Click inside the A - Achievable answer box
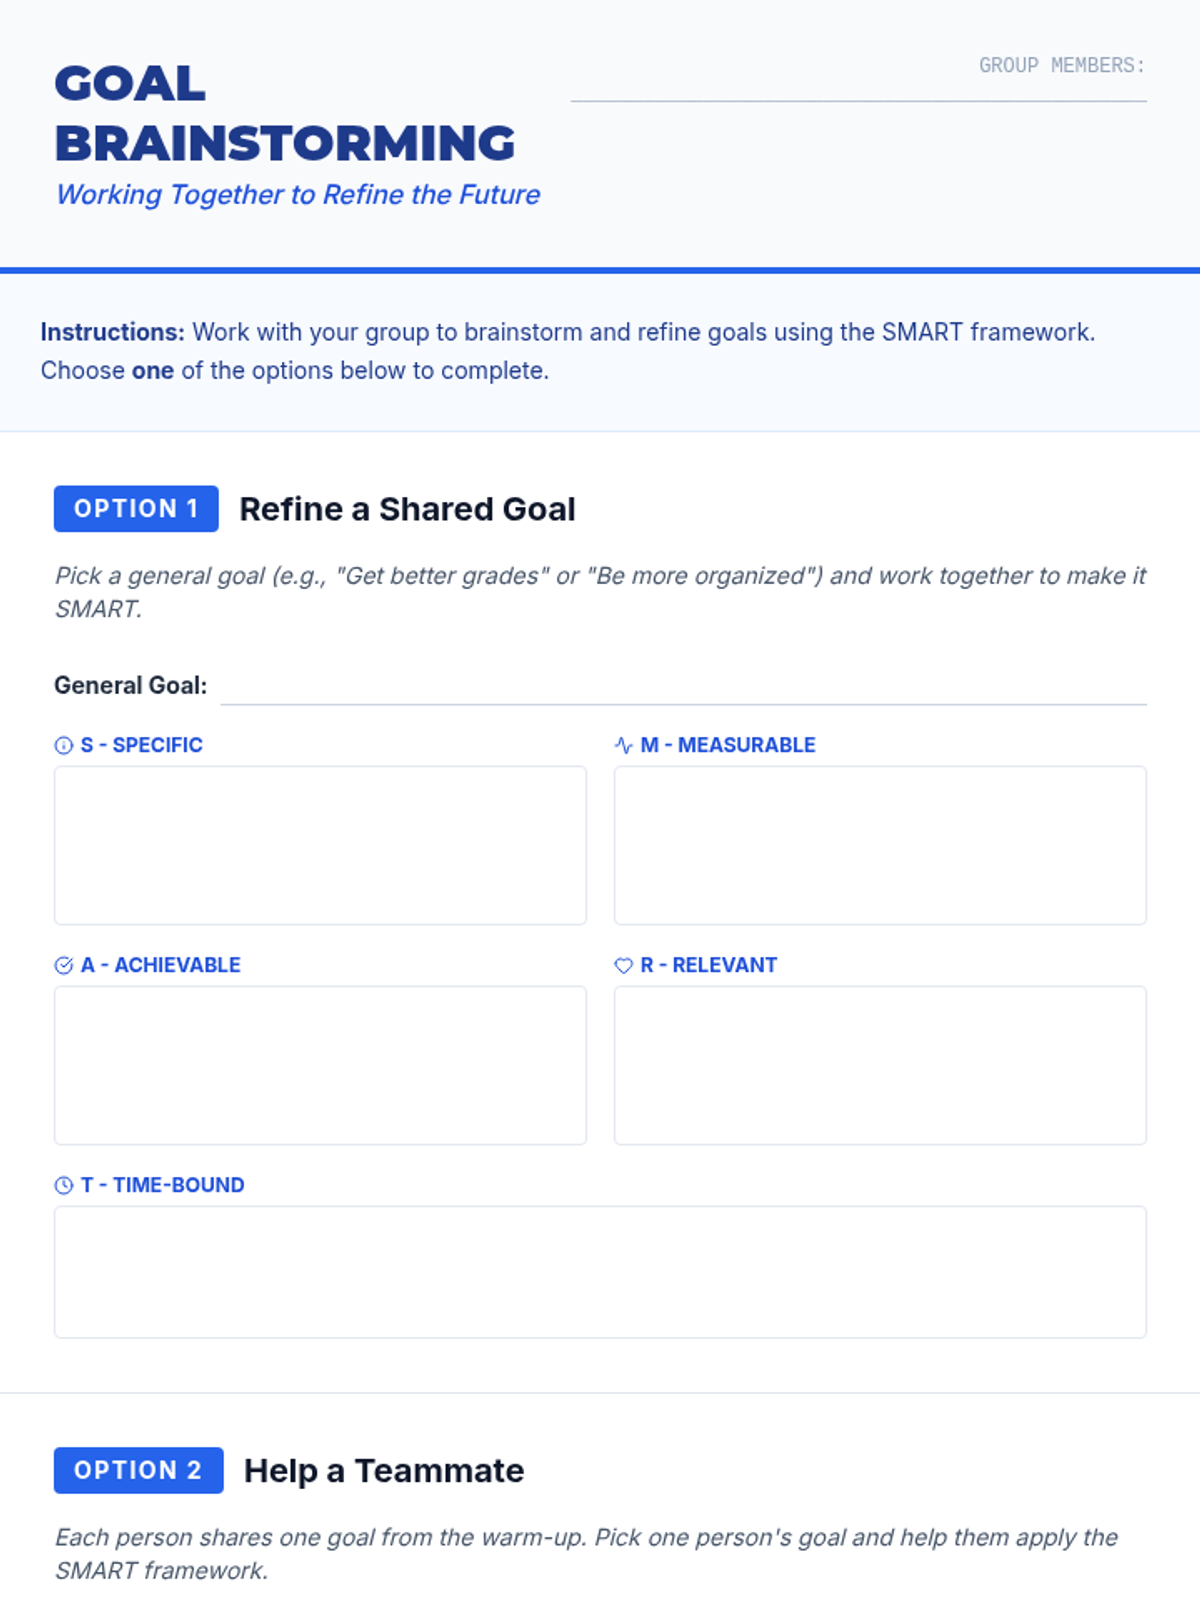 pyautogui.click(x=320, y=1065)
